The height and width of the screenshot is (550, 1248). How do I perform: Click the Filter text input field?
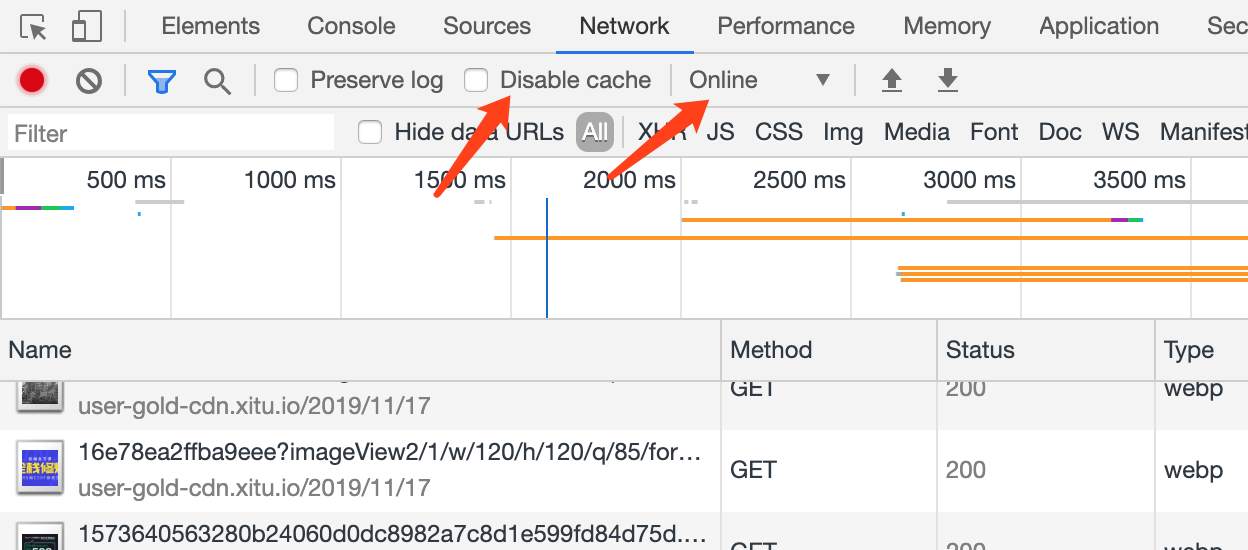(170, 133)
